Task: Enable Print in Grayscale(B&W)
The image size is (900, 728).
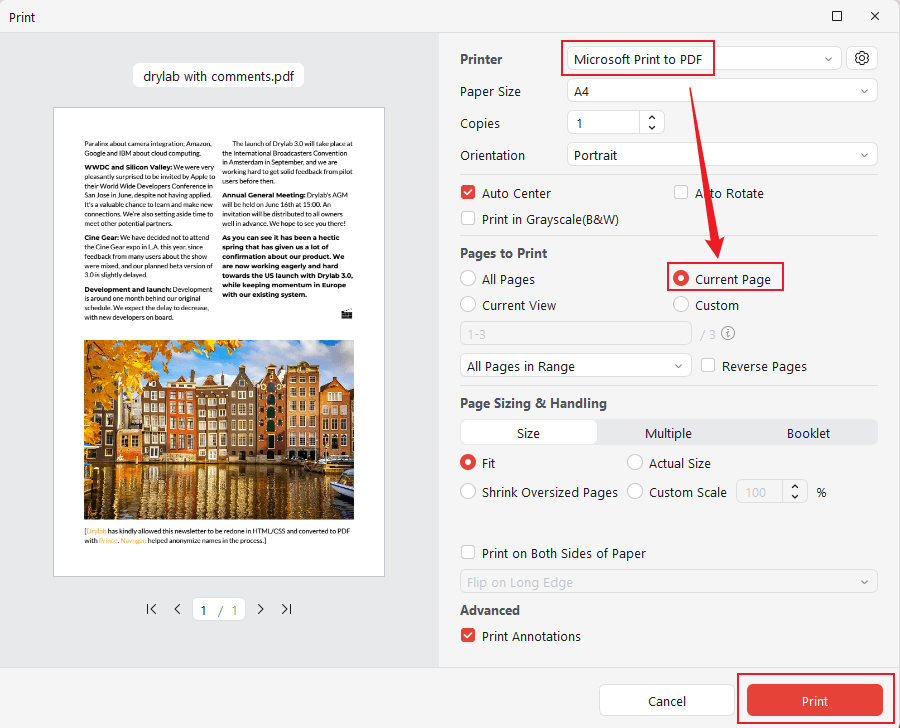Action: click(468, 218)
